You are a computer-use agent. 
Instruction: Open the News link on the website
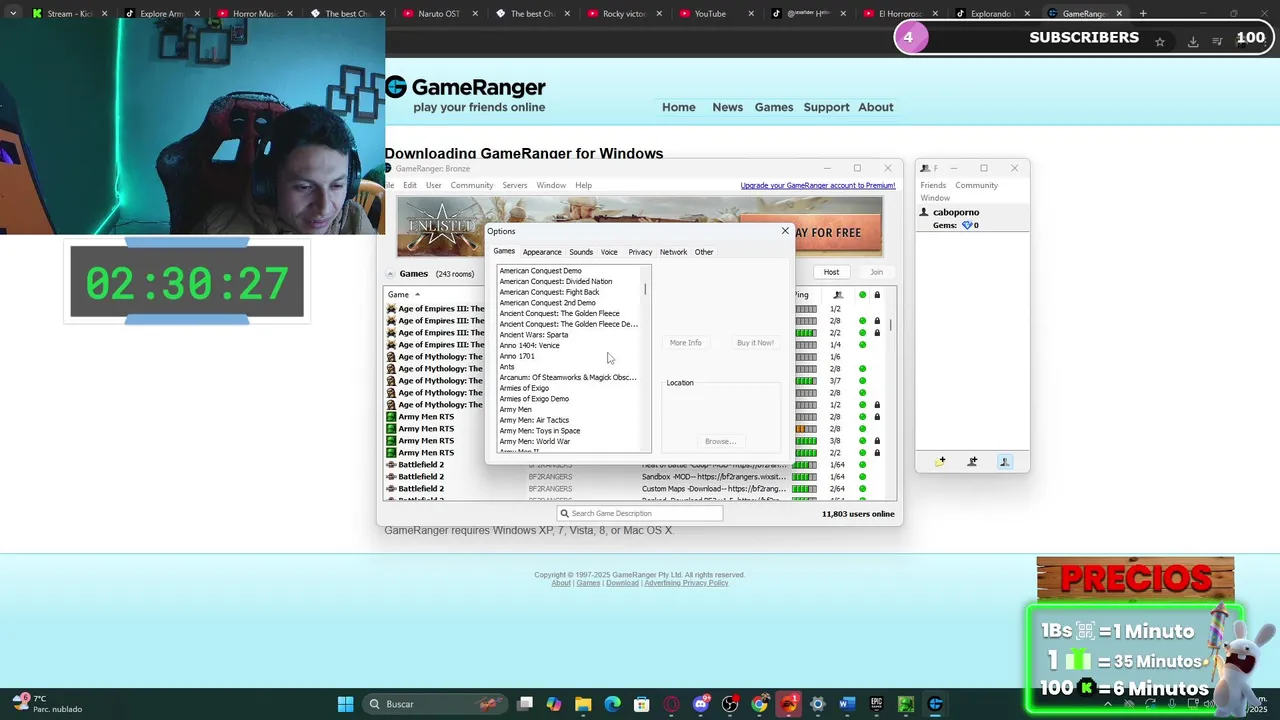(727, 107)
